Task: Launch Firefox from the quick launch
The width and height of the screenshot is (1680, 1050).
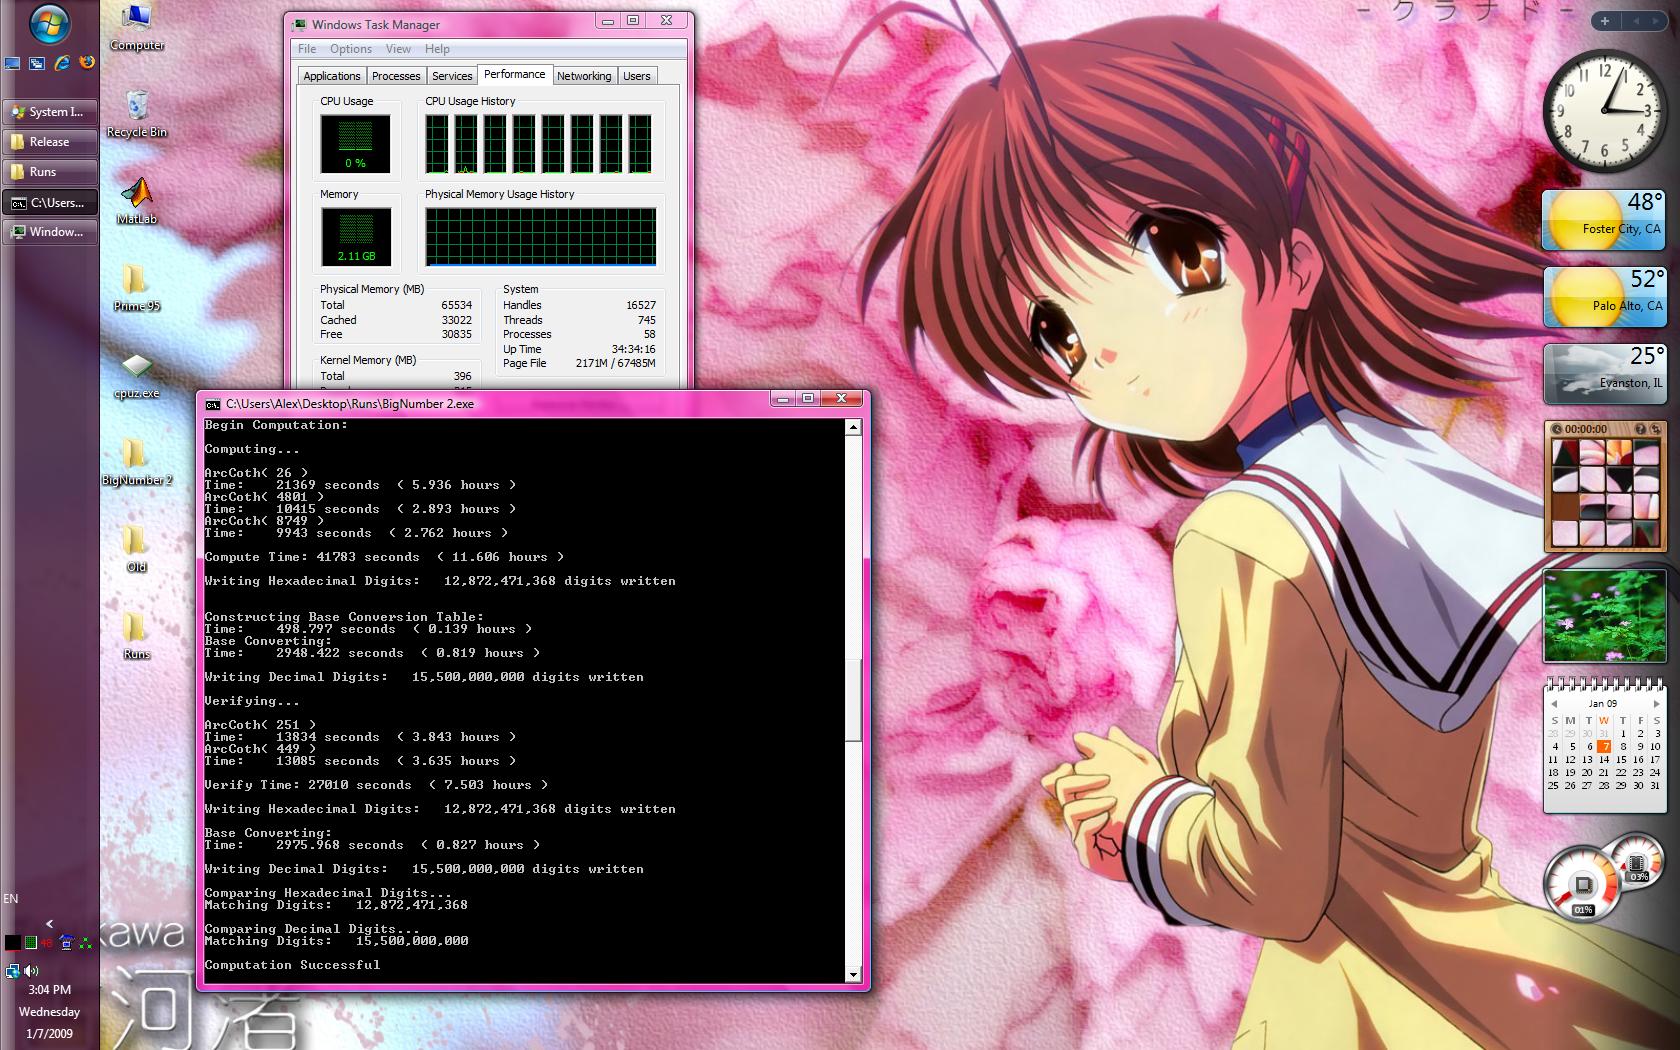Action: (x=87, y=62)
